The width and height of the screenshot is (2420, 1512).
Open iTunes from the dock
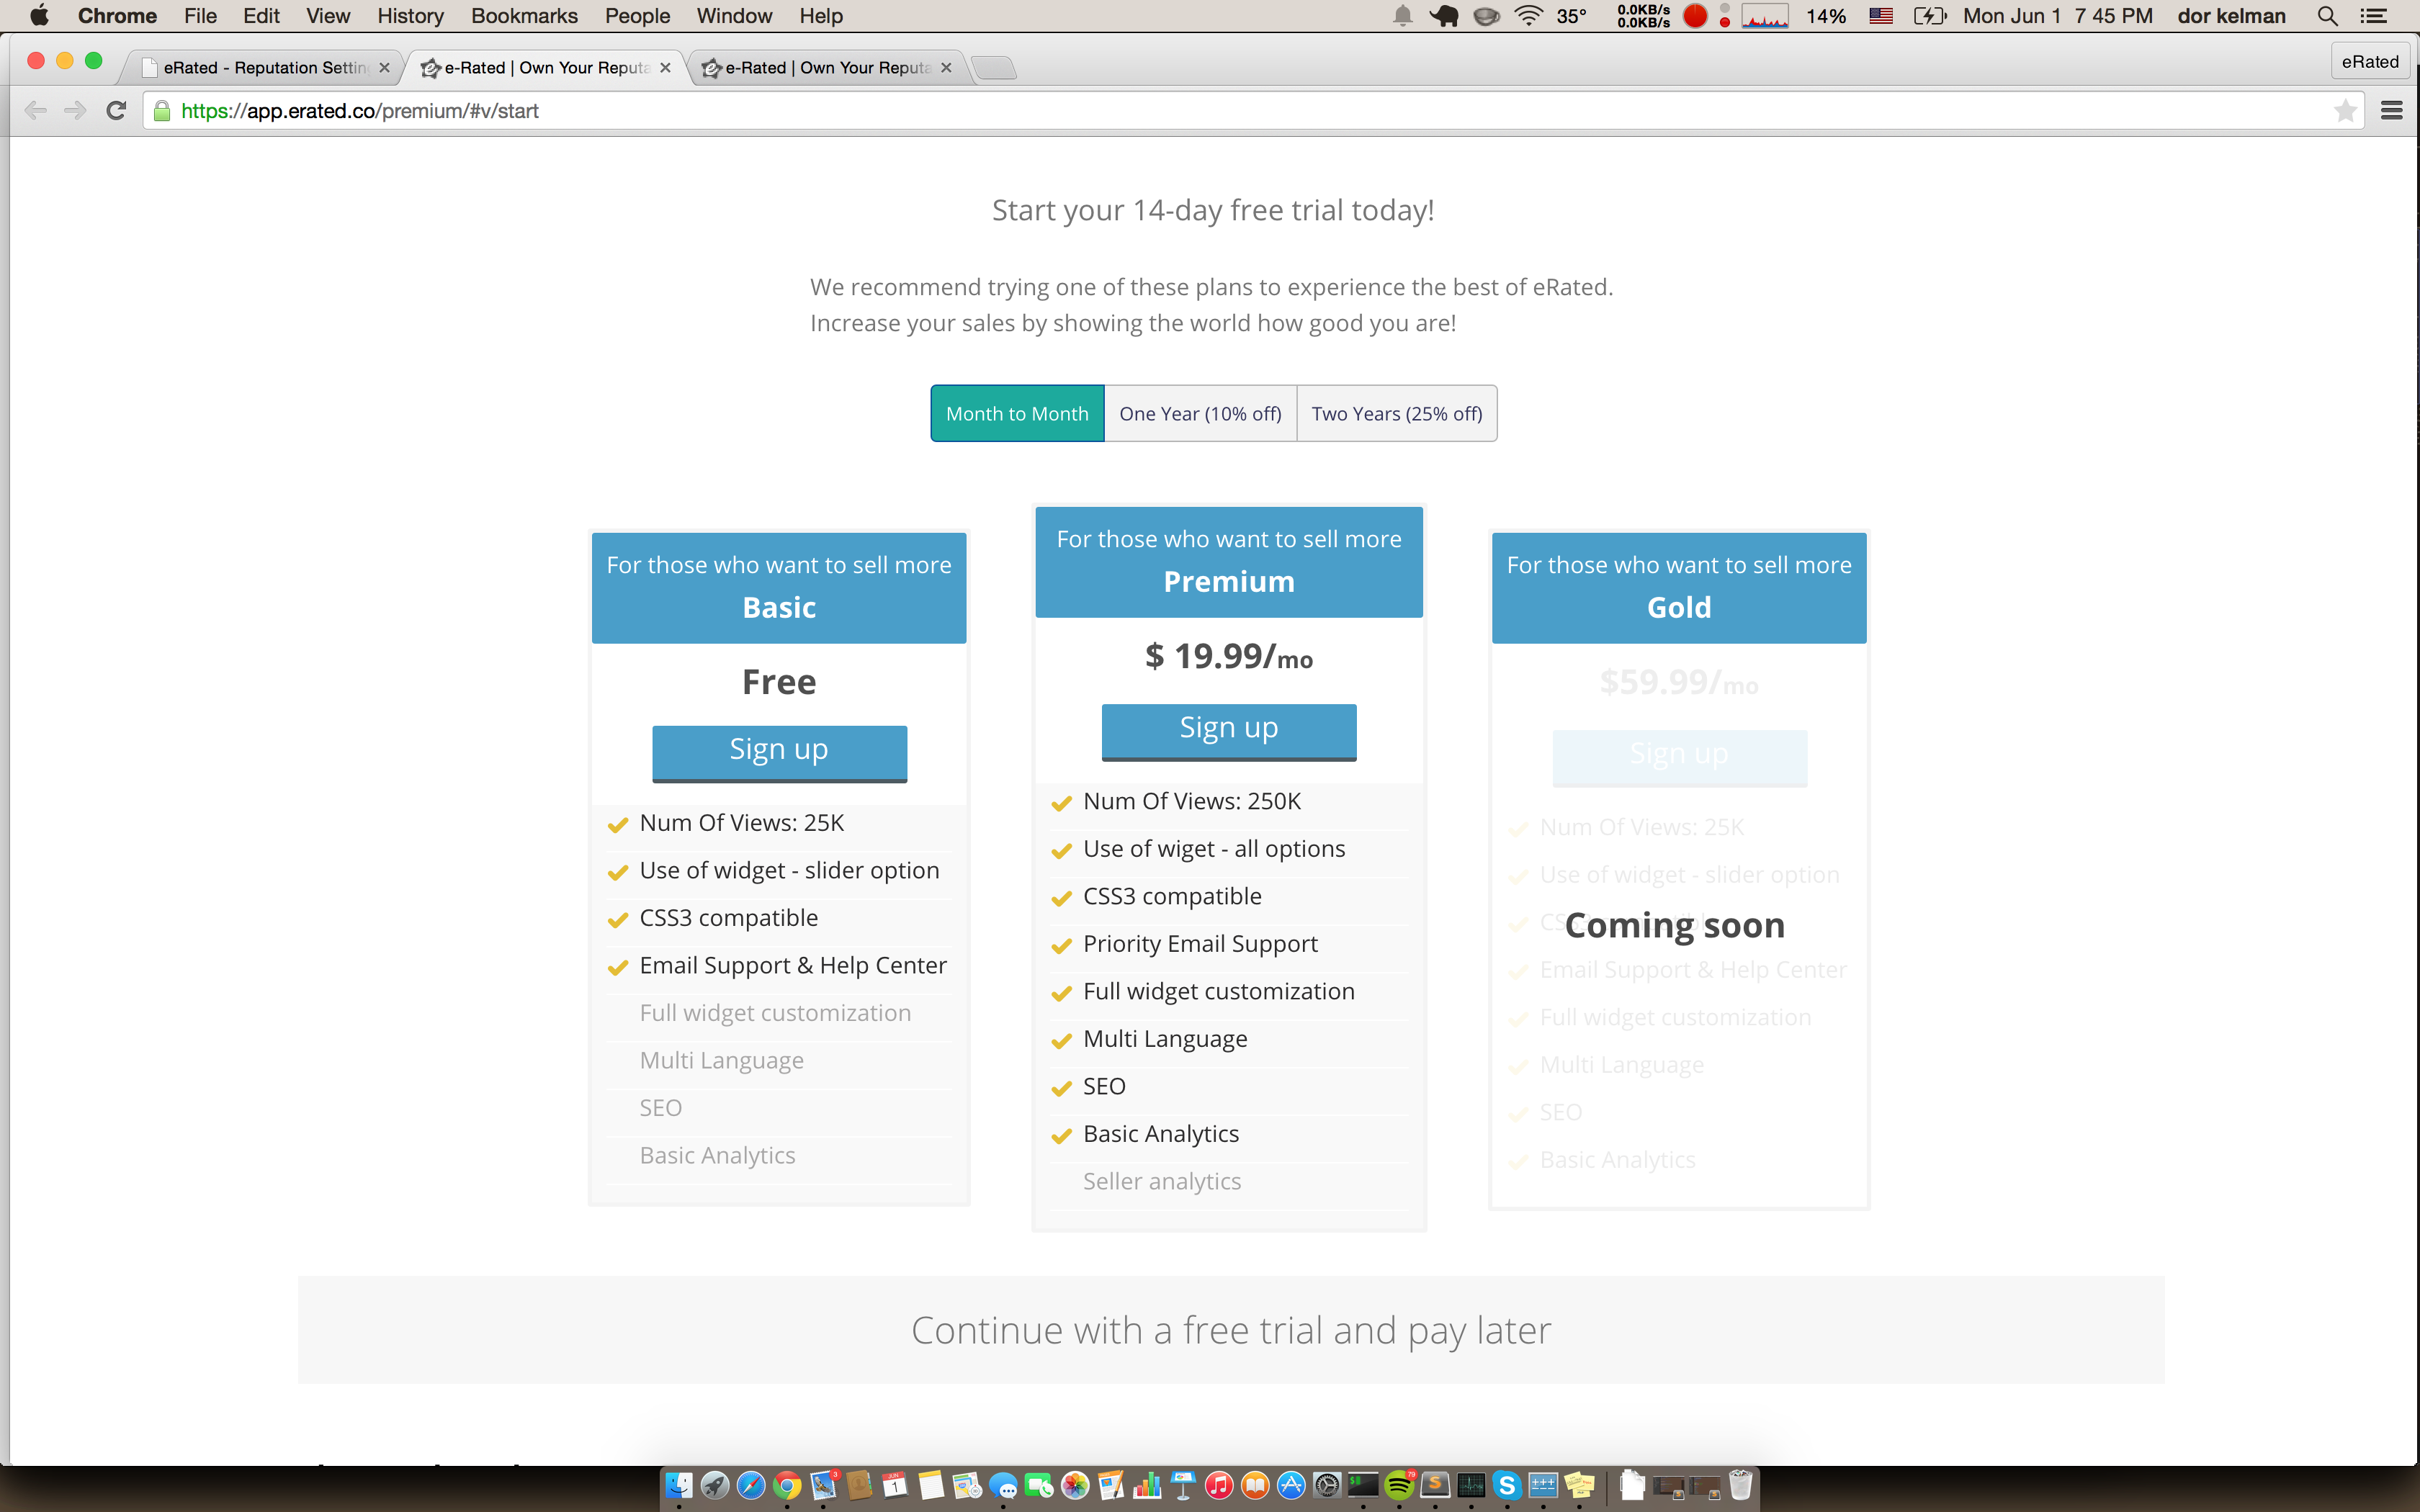tap(1219, 1485)
